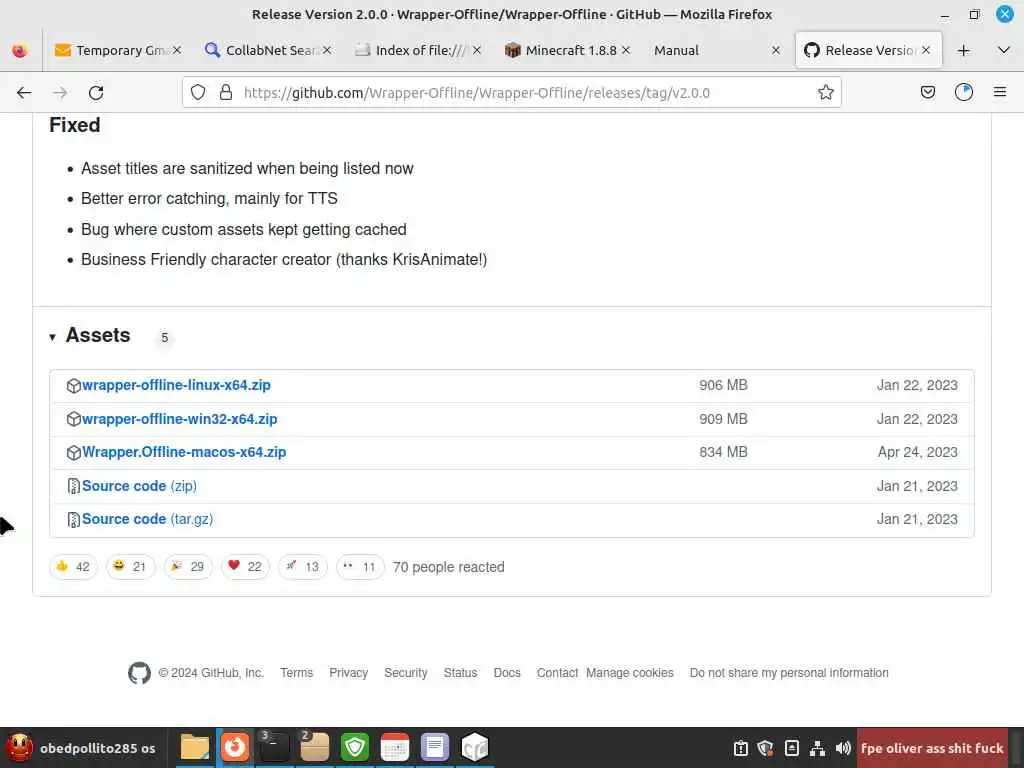Close the Manual tab
1024x768 pixels.
coord(776,50)
